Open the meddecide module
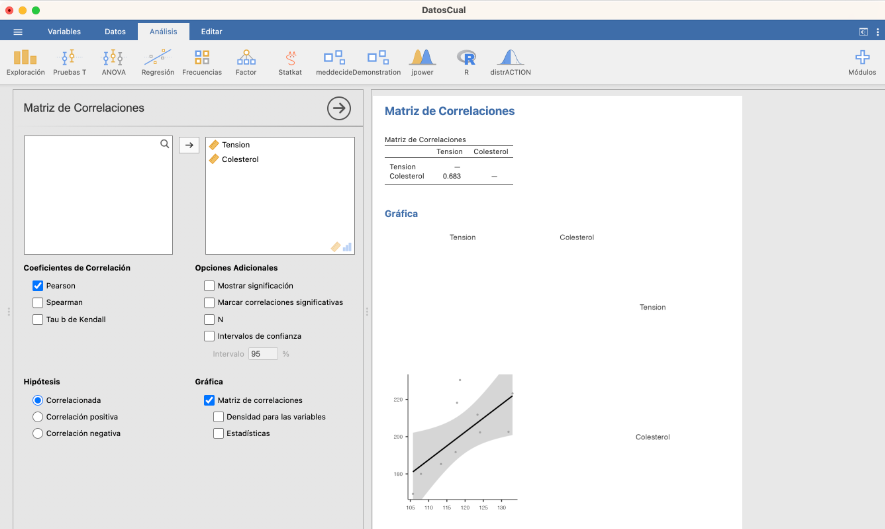This screenshot has width=885, height=529. click(334, 62)
